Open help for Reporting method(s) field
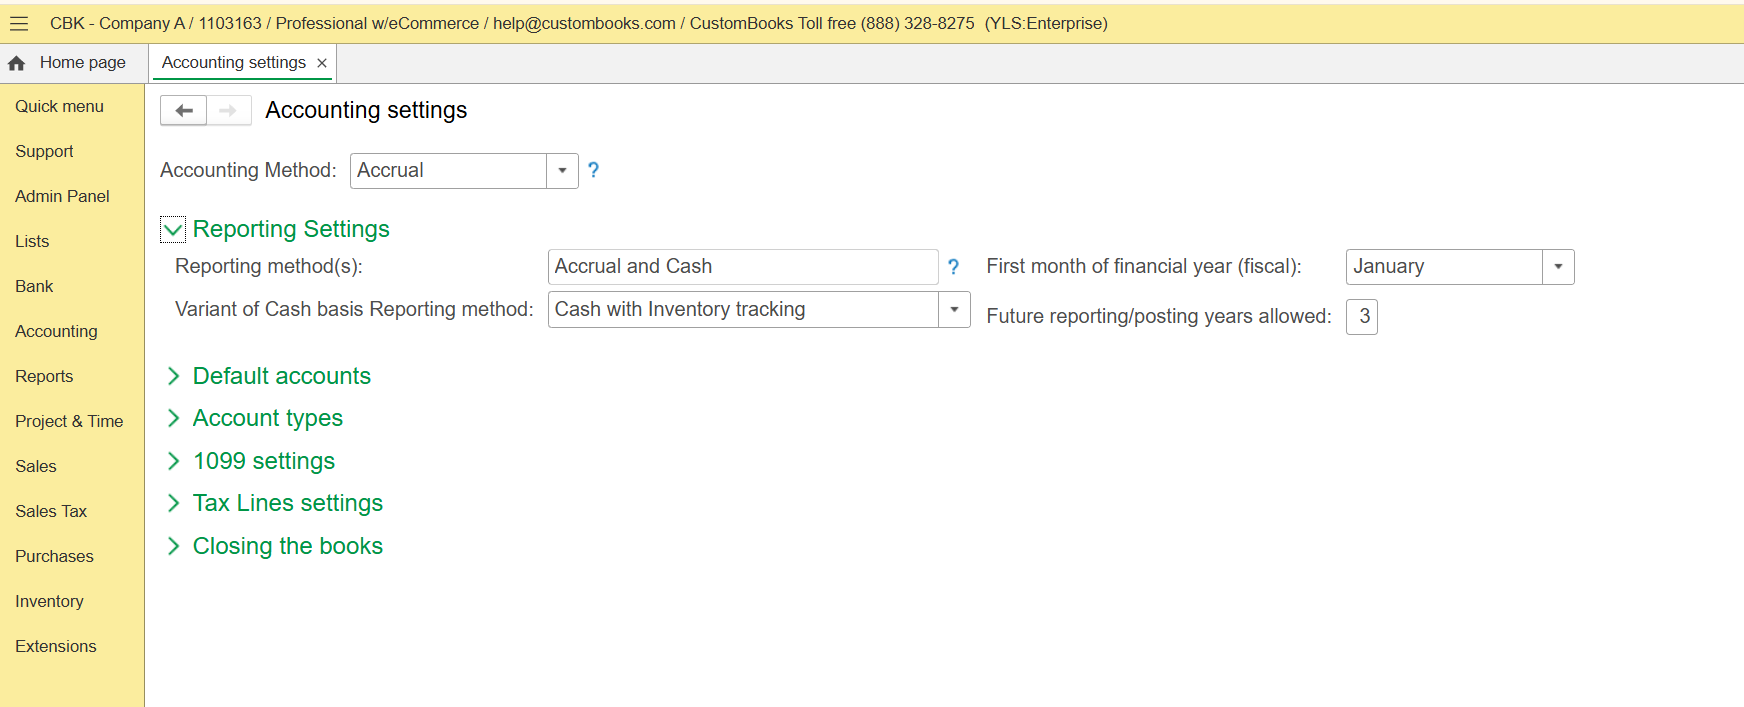The image size is (1744, 707). [x=953, y=267]
